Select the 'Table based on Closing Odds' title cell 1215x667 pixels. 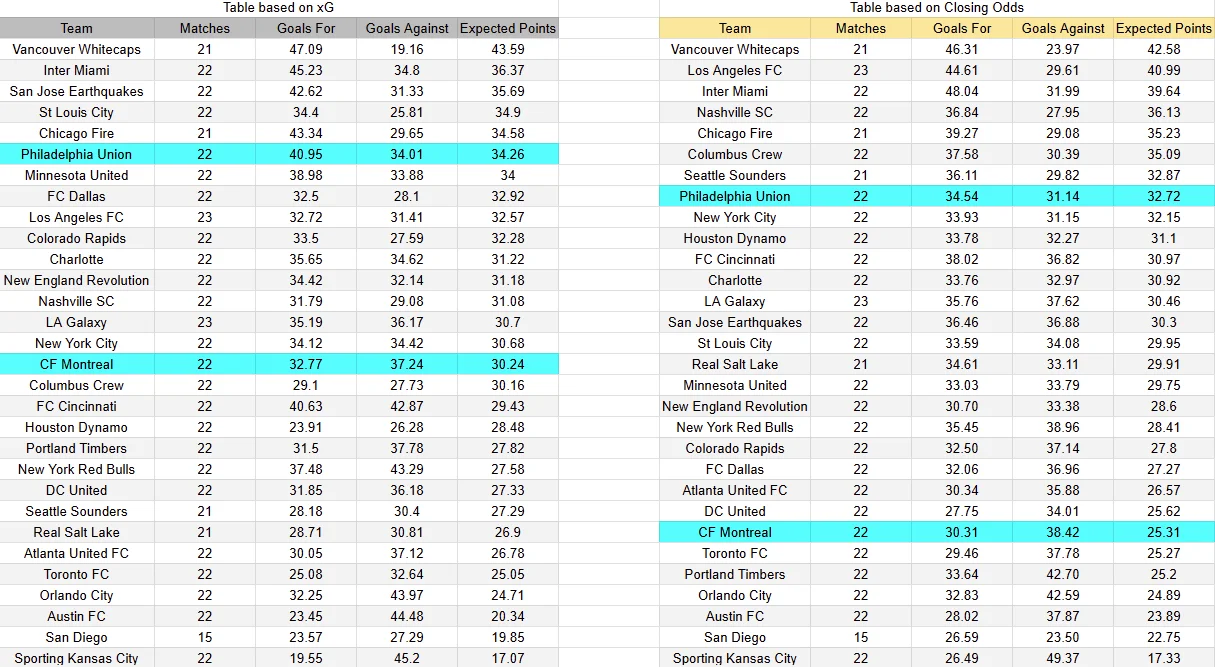[937, 8]
